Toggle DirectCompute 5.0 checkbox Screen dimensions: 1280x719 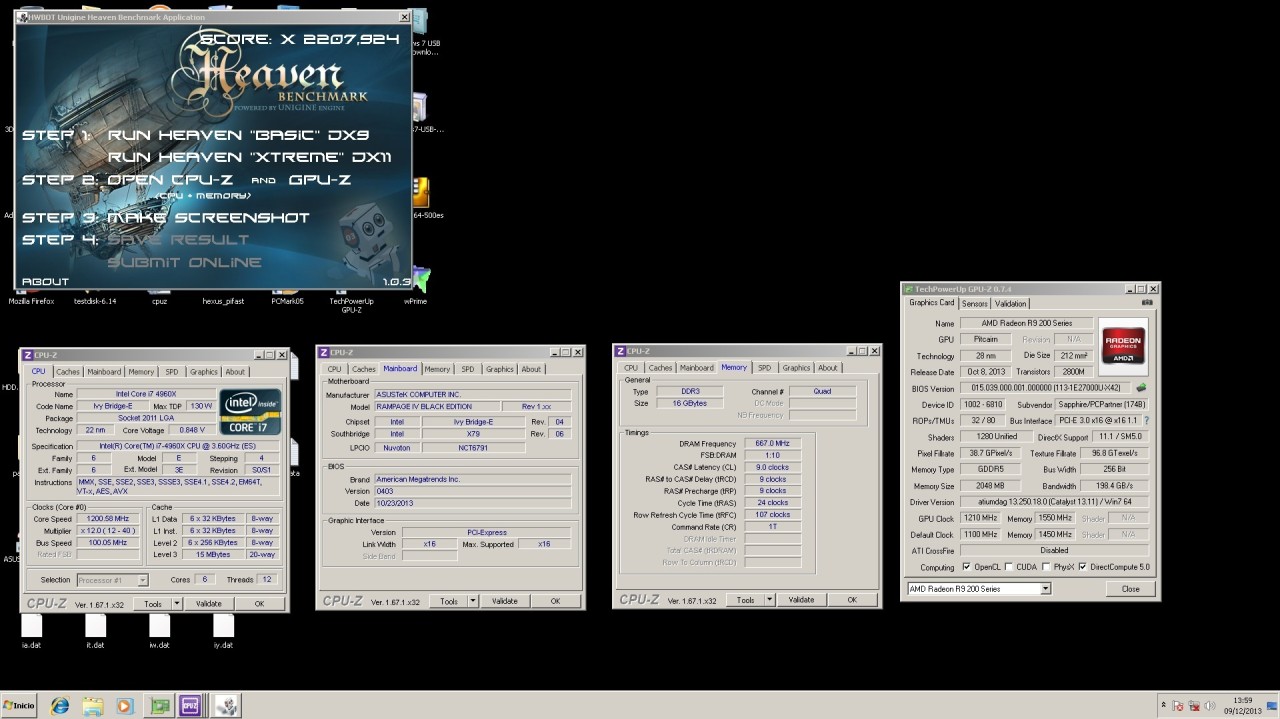(x=1083, y=567)
